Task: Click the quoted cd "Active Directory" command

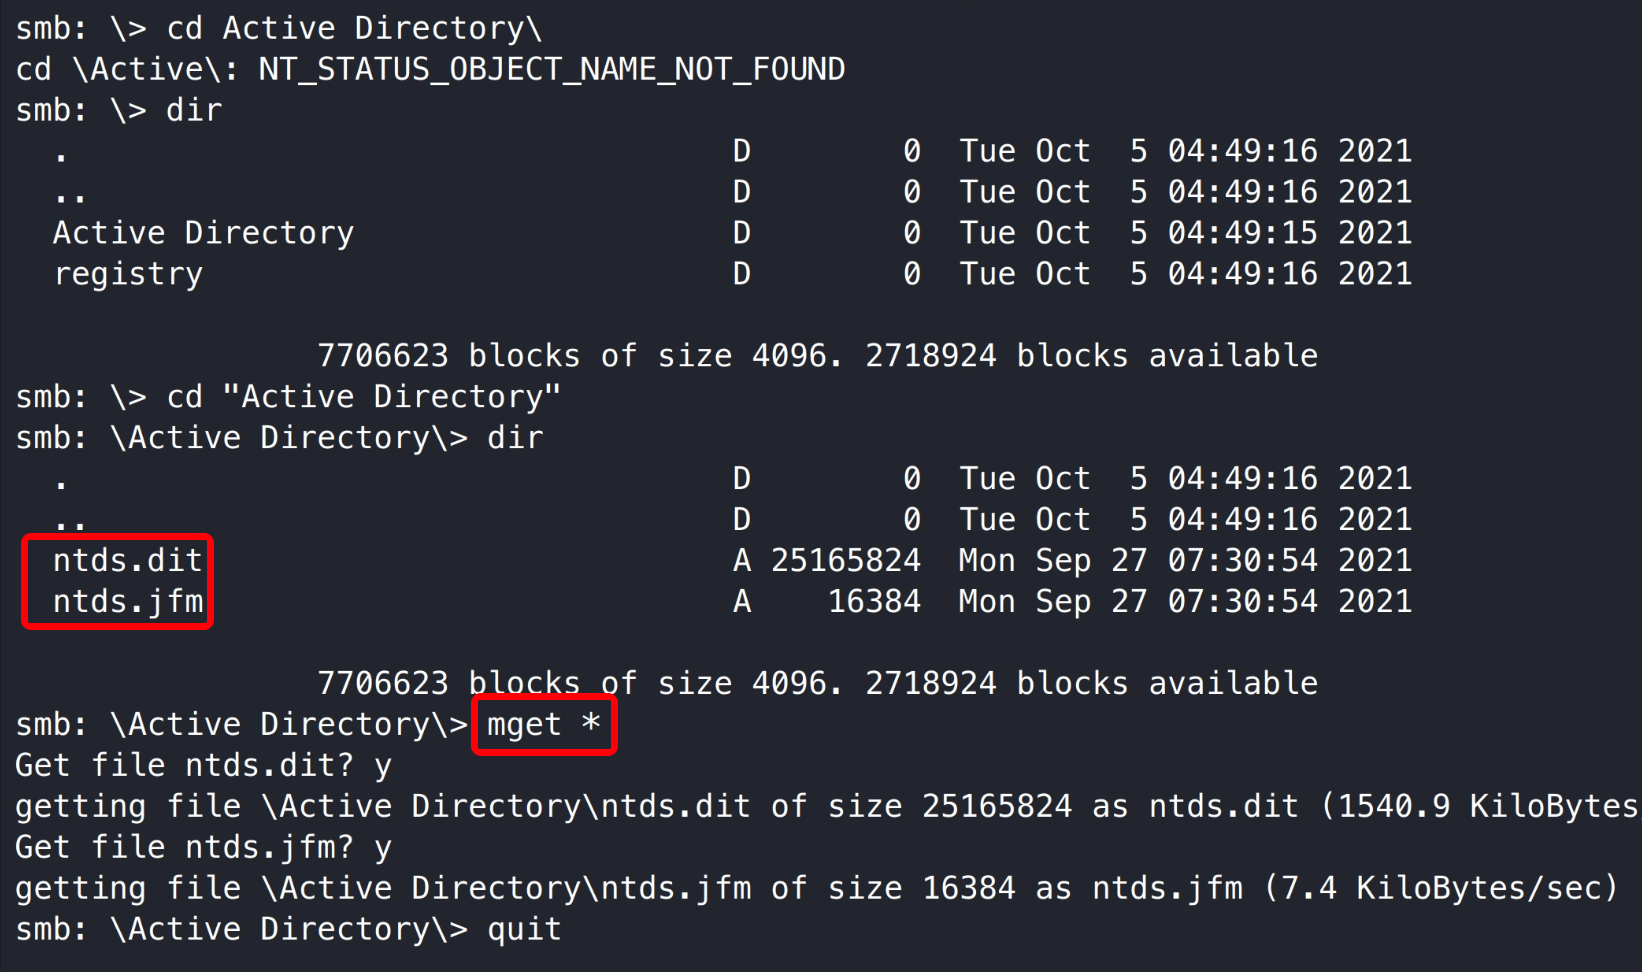Action: coord(364,397)
